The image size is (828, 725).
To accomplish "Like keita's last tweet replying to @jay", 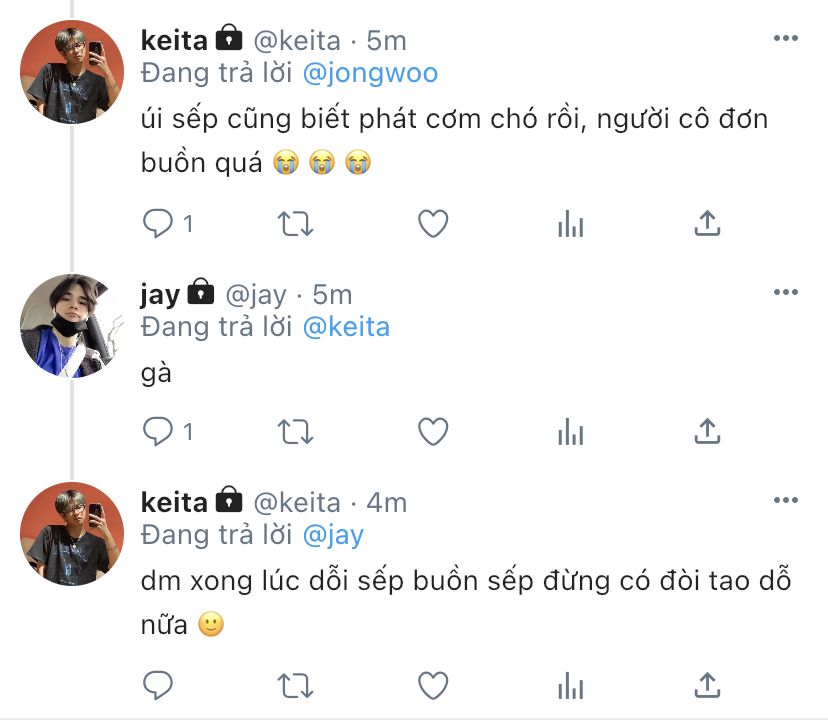I will (x=433, y=685).
